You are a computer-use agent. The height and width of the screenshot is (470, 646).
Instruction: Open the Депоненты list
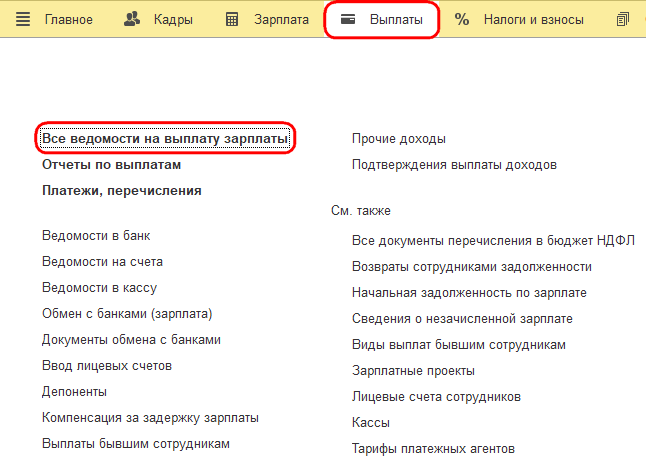75,392
